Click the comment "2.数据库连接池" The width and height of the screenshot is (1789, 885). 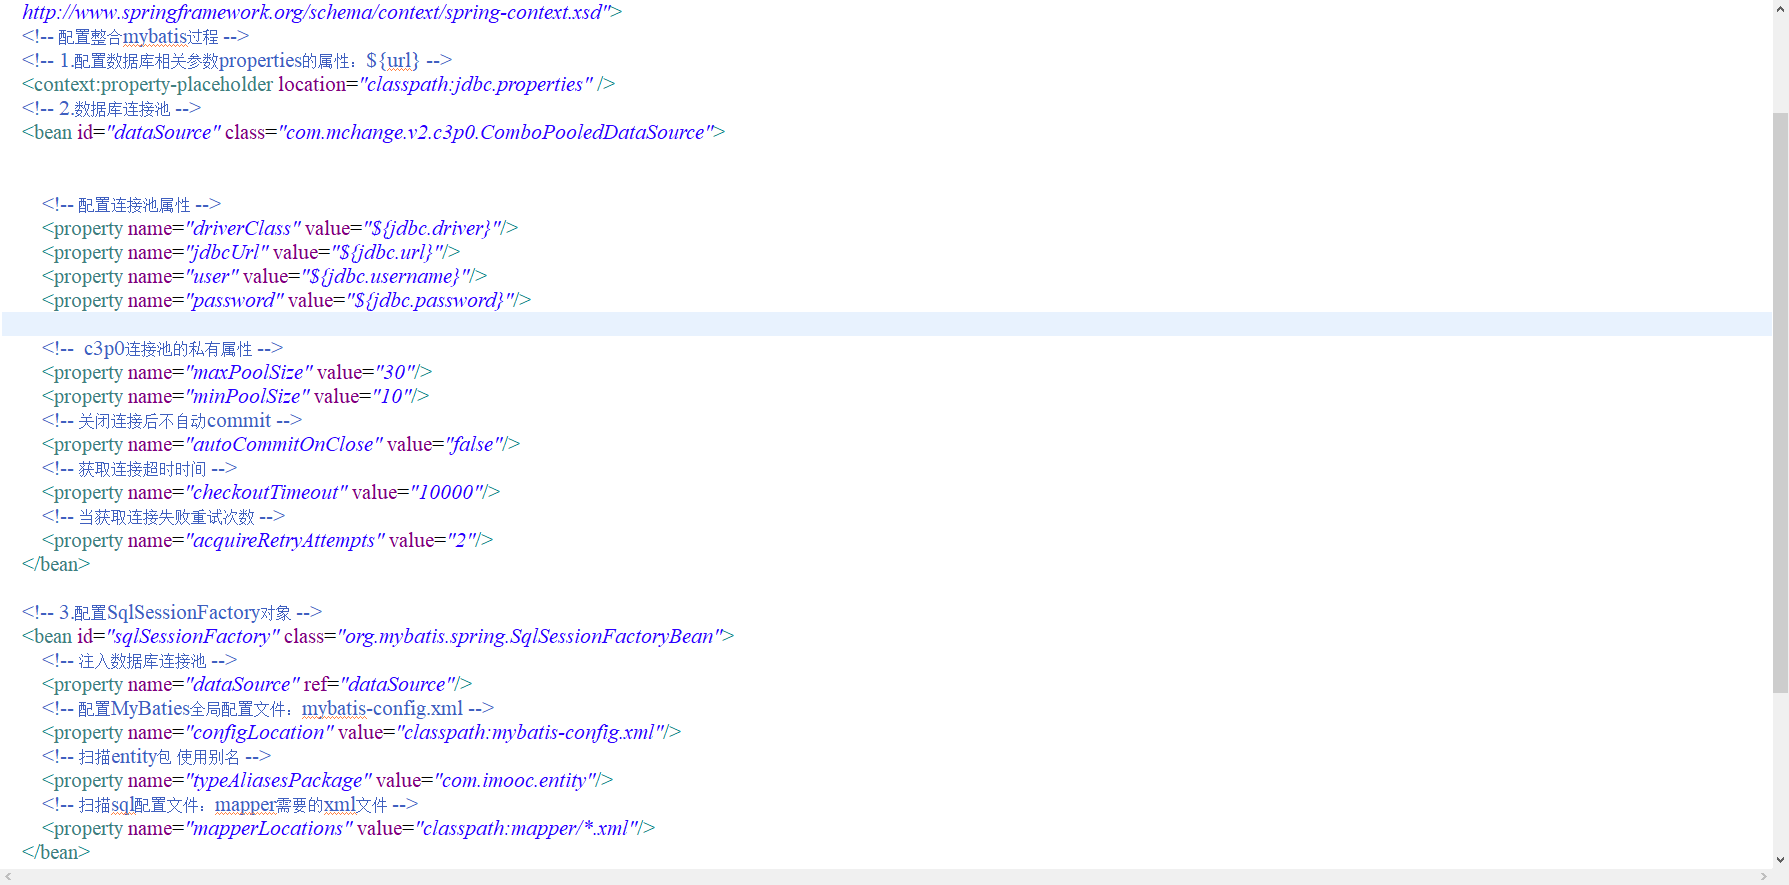point(112,109)
